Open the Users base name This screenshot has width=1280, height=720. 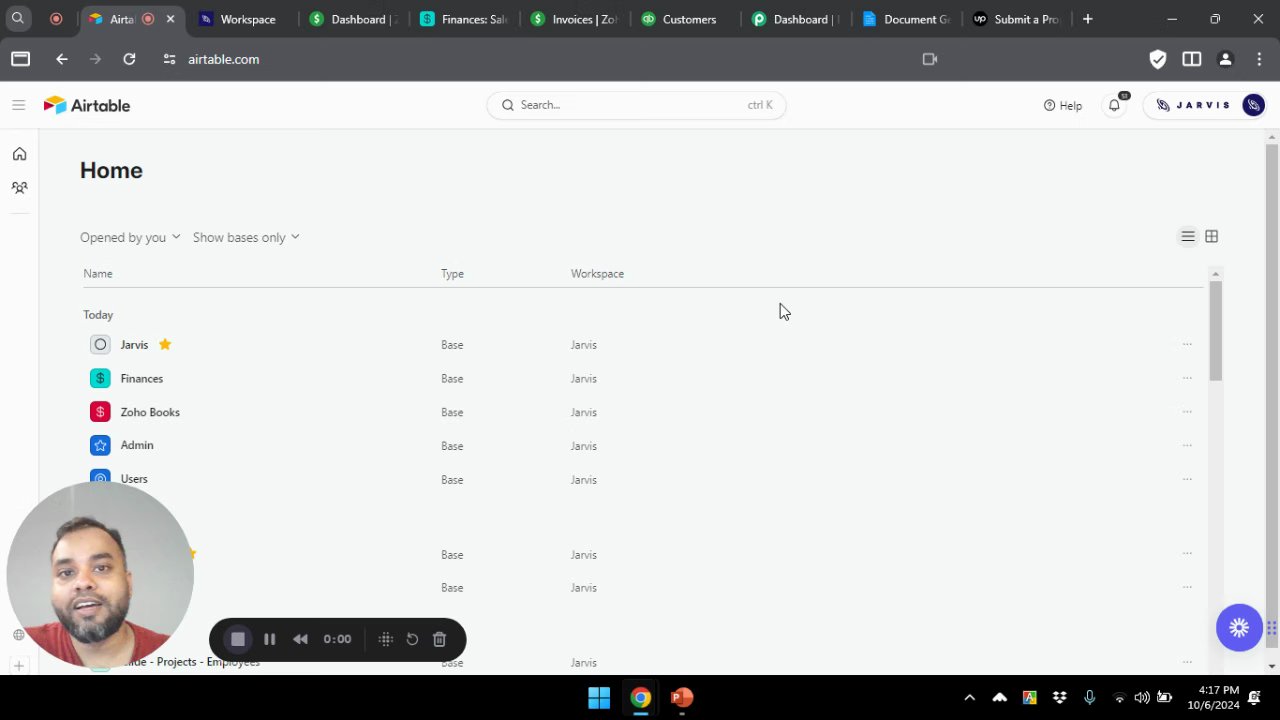134,479
